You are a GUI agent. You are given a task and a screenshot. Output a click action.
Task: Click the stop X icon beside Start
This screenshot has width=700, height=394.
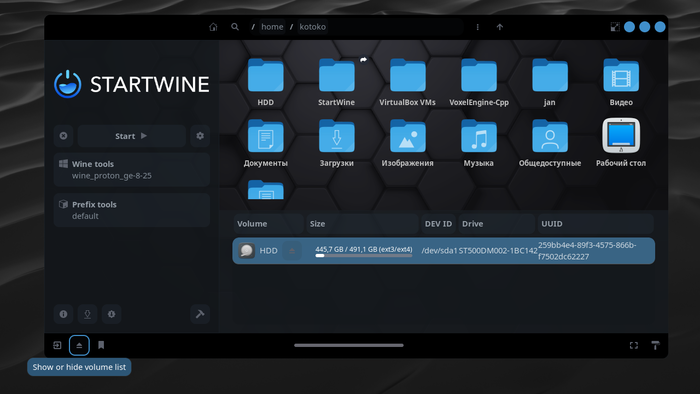(x=63, y=136)
